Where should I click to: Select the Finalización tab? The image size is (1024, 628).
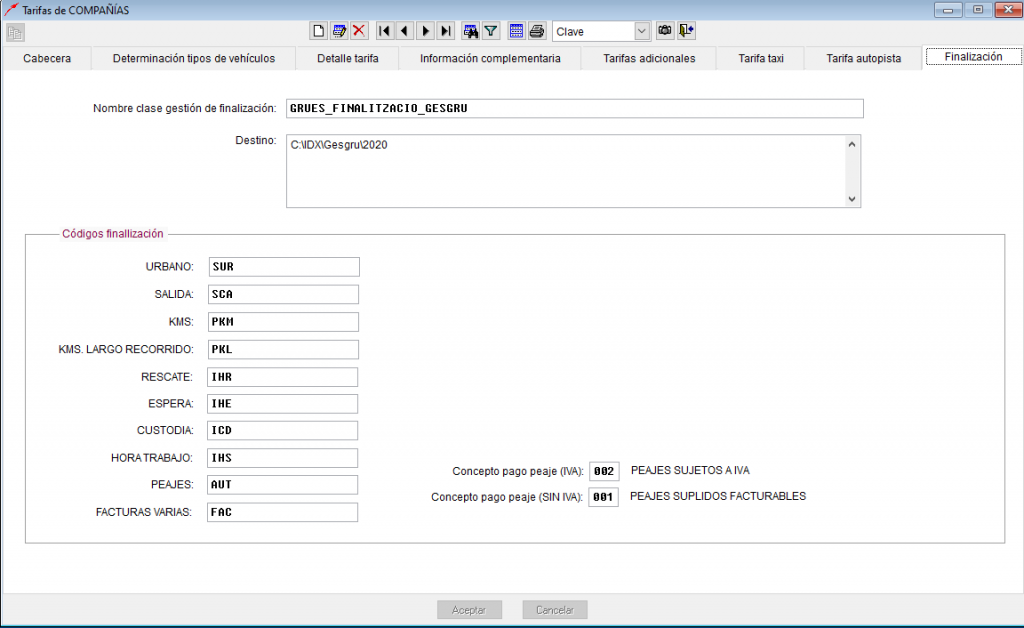coord(973,57)
